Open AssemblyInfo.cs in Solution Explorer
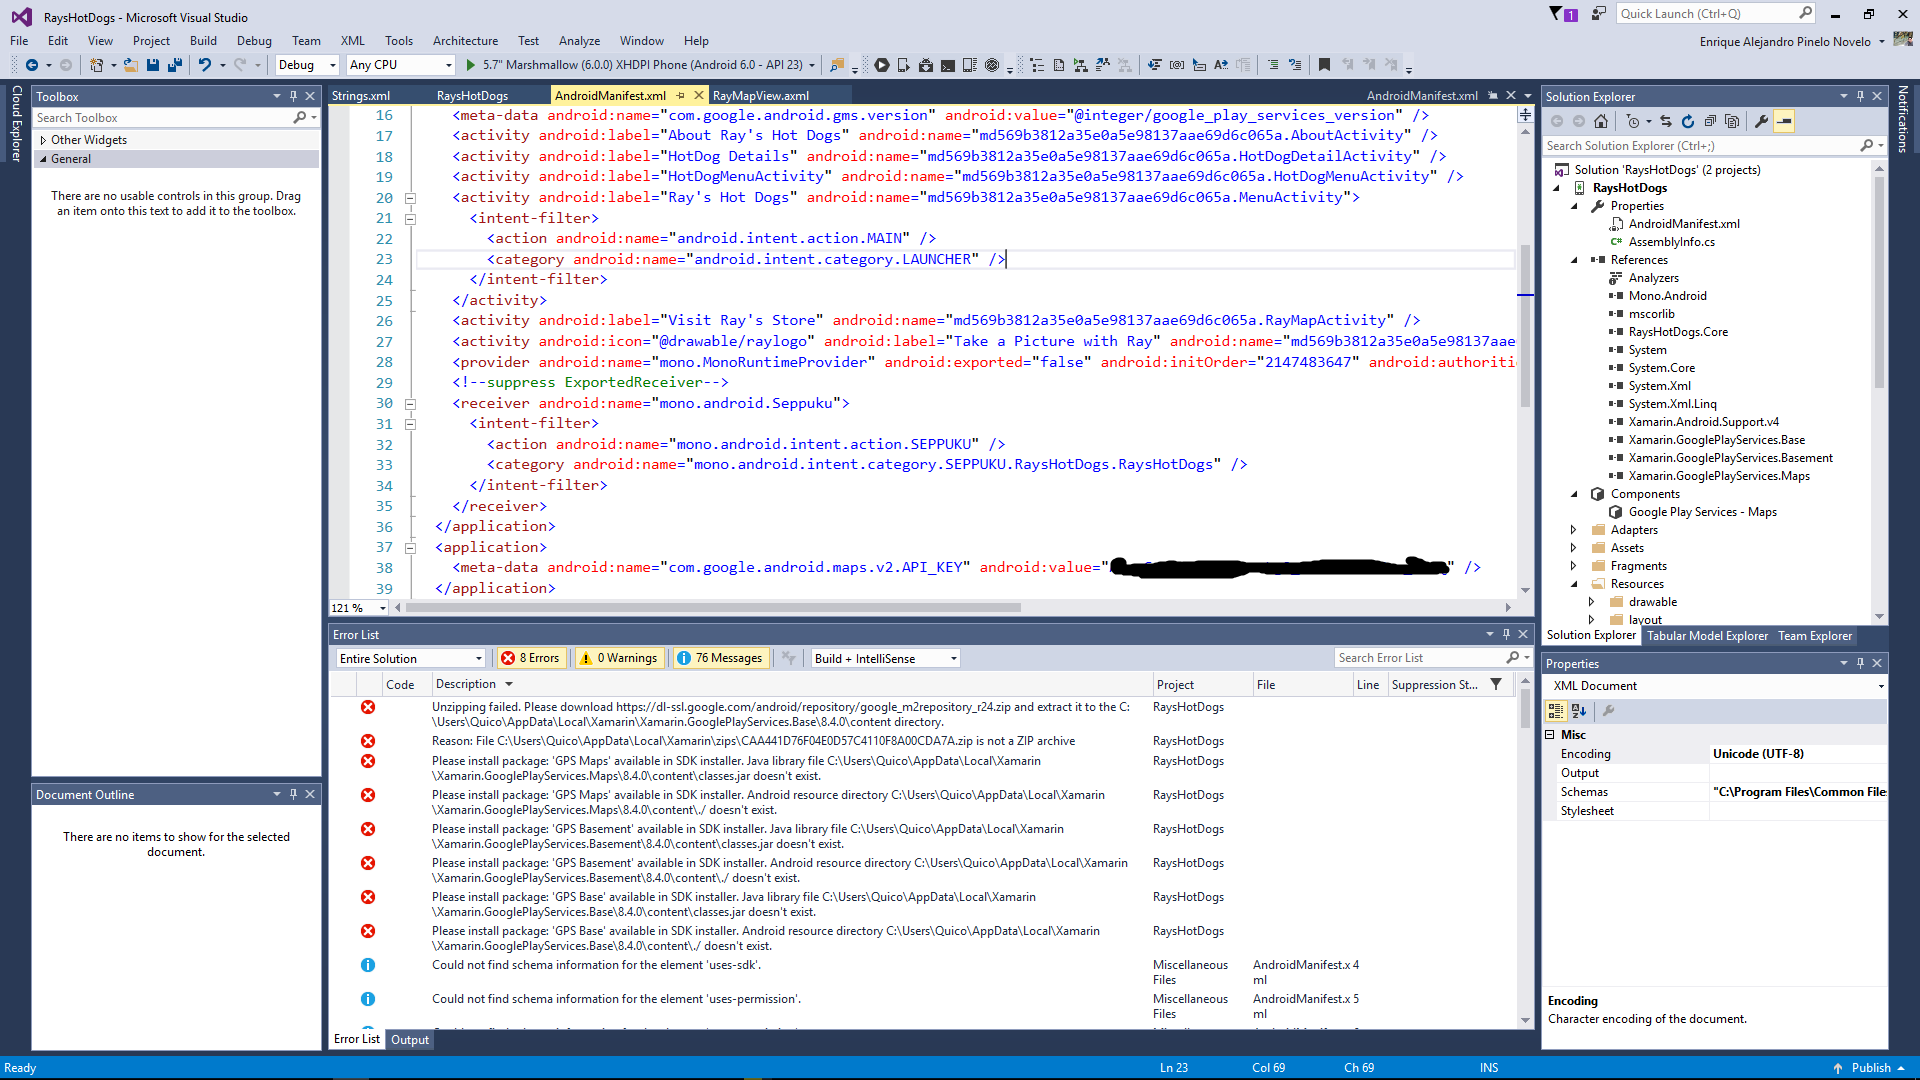This screenshot has height=1080, width=1920. 1671,242
